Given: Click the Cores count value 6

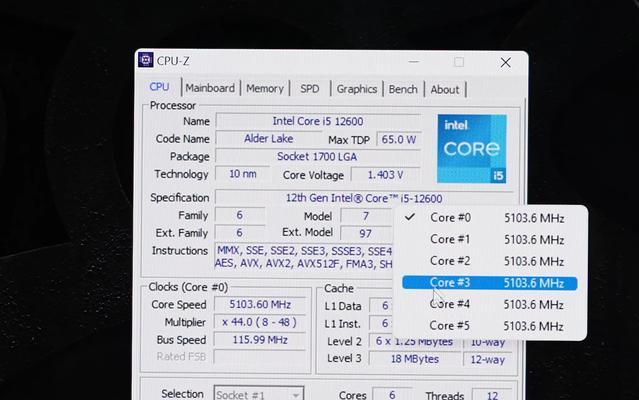Looking at the screenshot, I should pos(392,395).
